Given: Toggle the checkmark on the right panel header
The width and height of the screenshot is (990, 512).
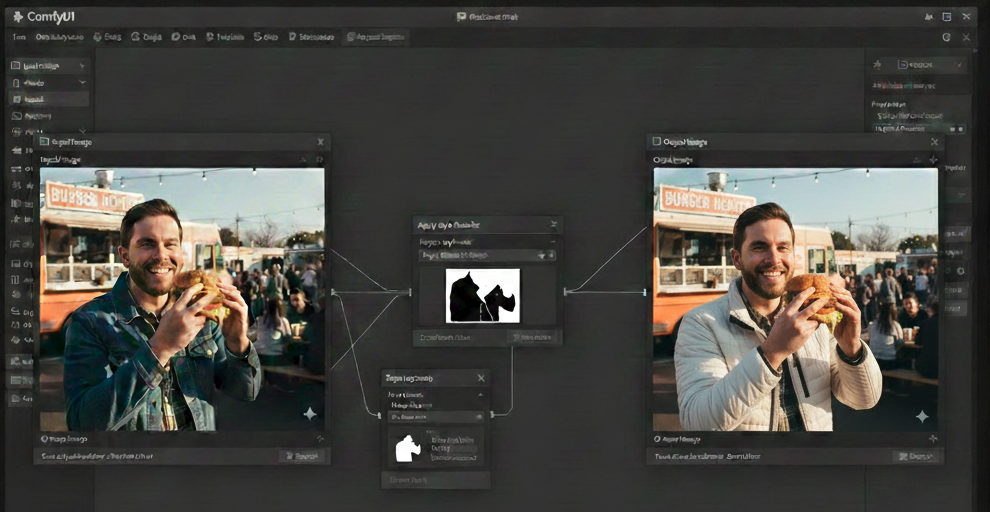Looking at the screenshot, I should [x=959, y=65].
